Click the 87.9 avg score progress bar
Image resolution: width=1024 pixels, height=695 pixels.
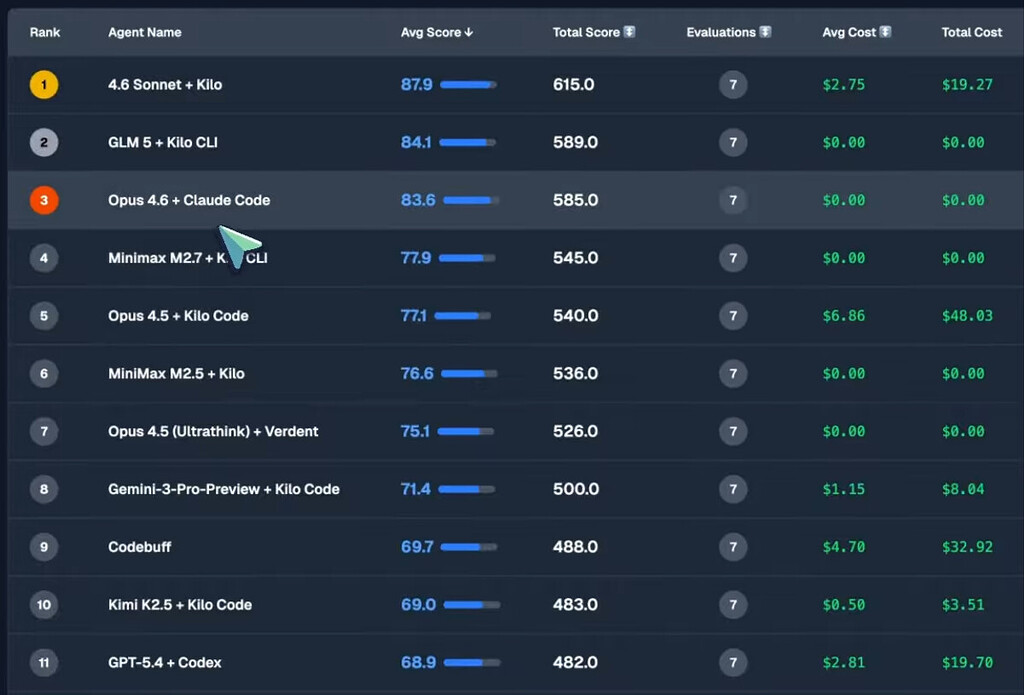click(x=468, y=84)
